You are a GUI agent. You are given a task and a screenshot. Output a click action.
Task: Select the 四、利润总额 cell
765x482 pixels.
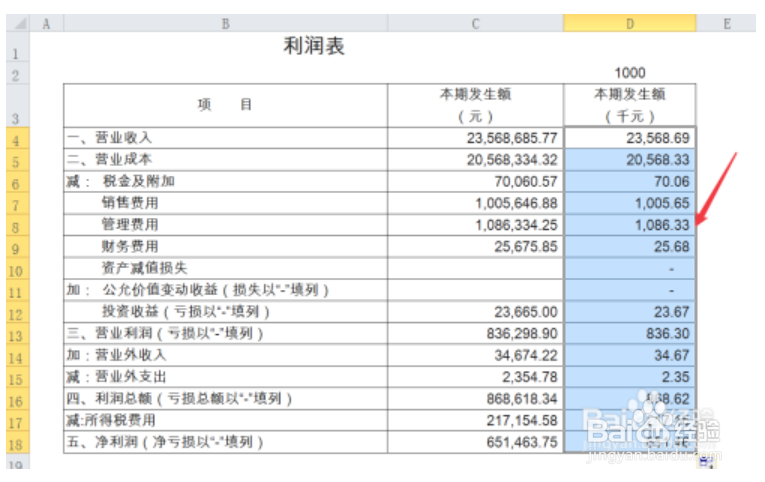point(225,399)
